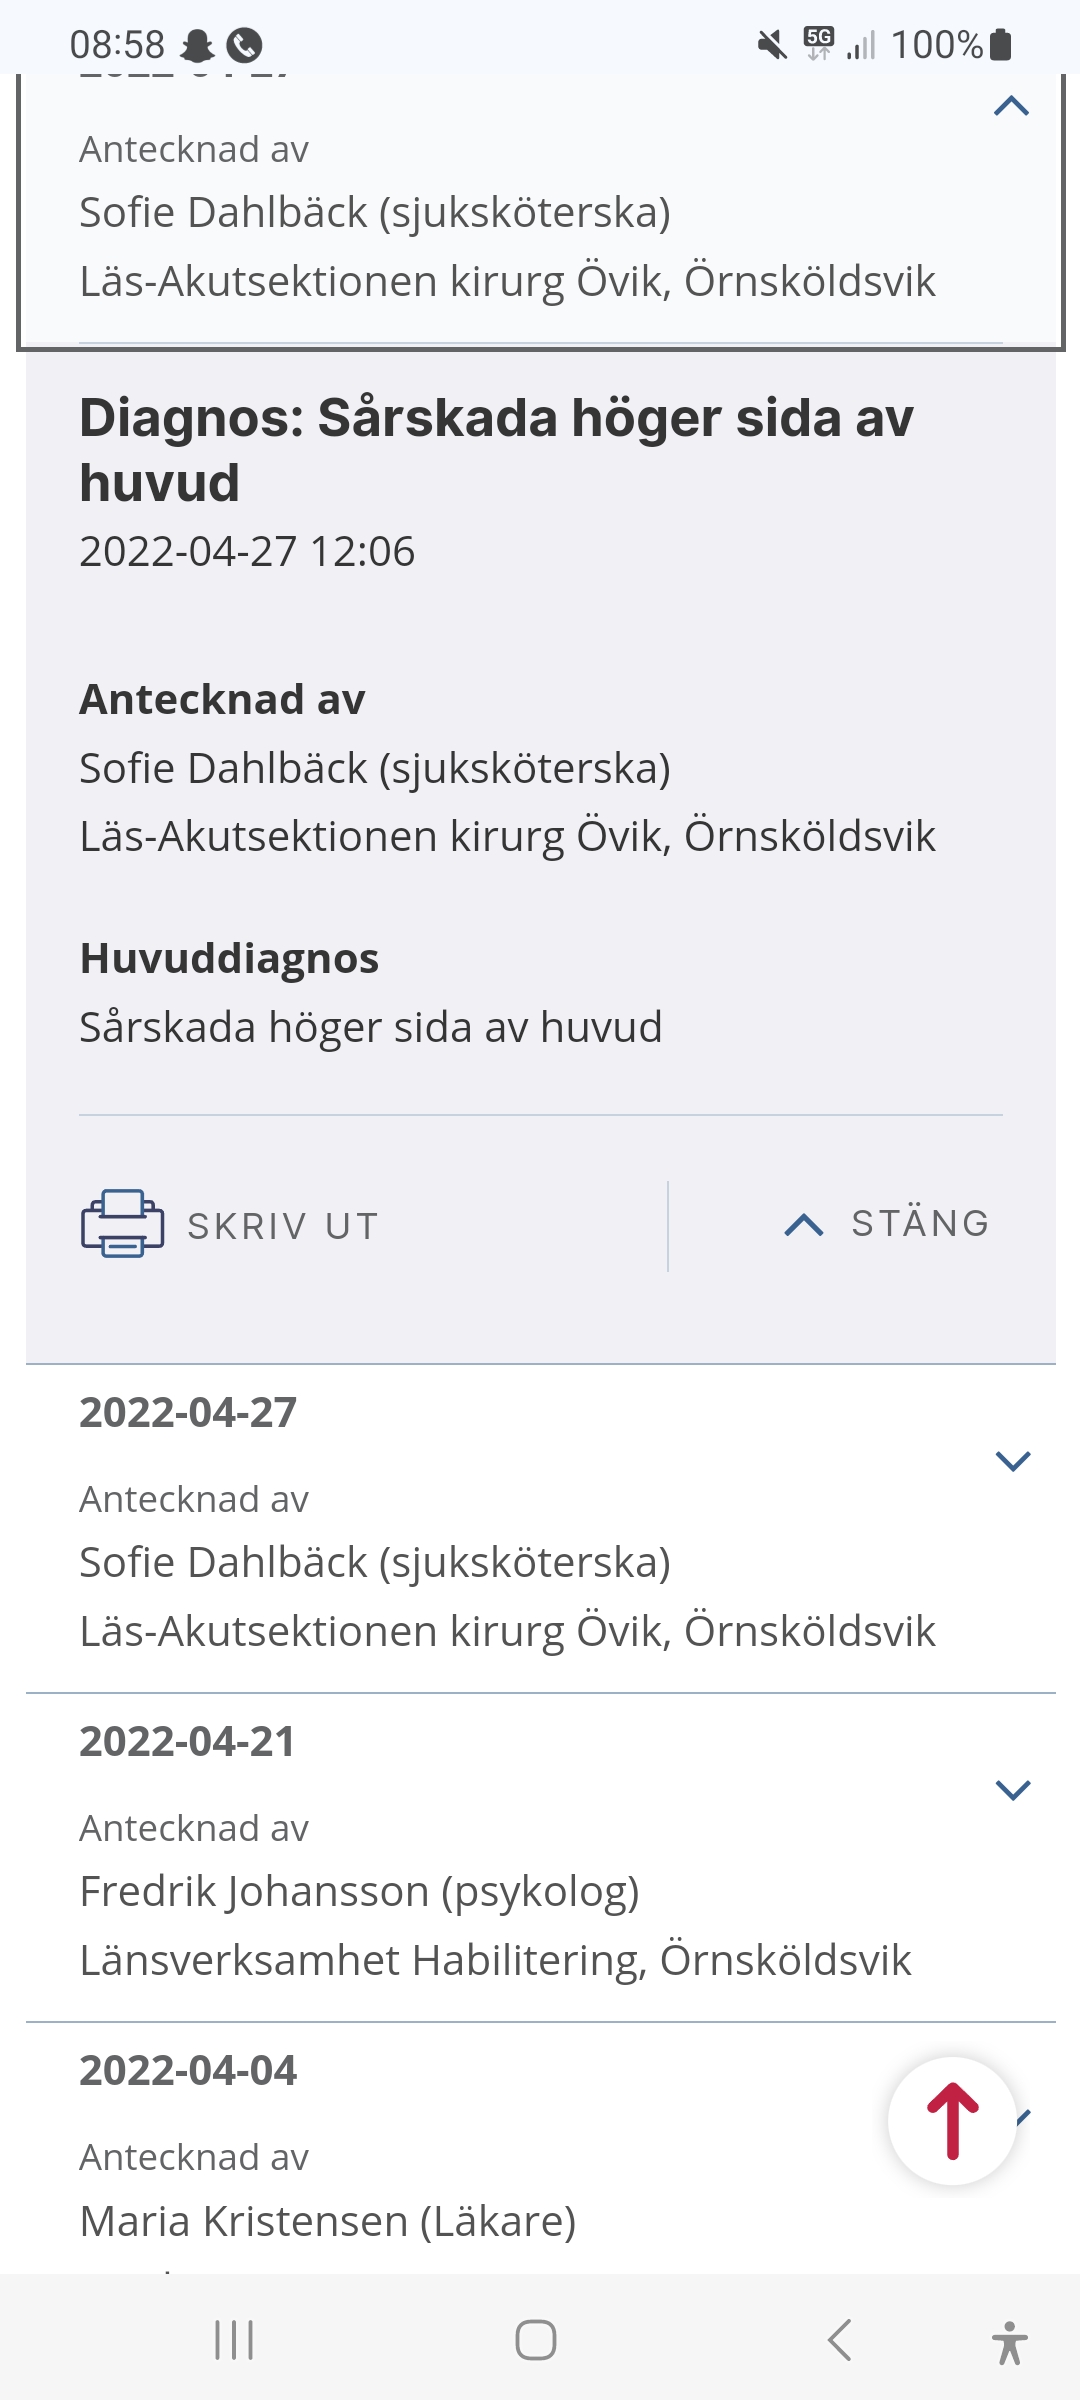Click the STÄNG close chevron

pos(804,1225)
